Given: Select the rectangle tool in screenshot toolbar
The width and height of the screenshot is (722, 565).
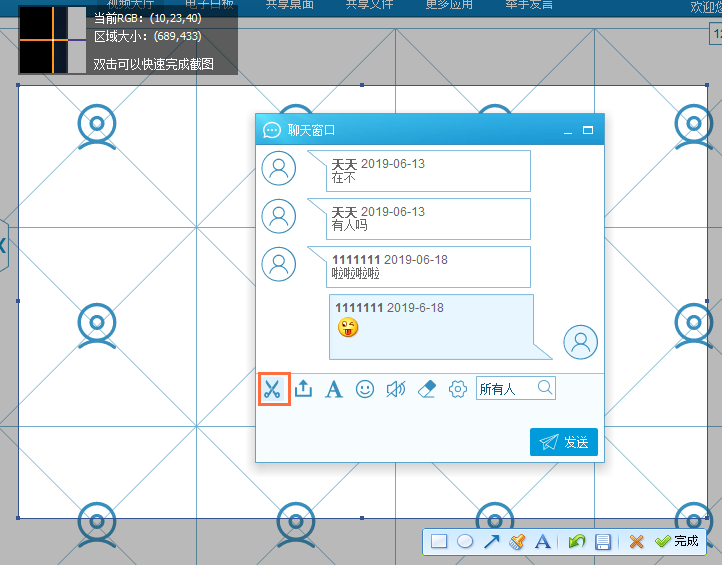Looking at the screenshot, I should click(x=439, y=542).
